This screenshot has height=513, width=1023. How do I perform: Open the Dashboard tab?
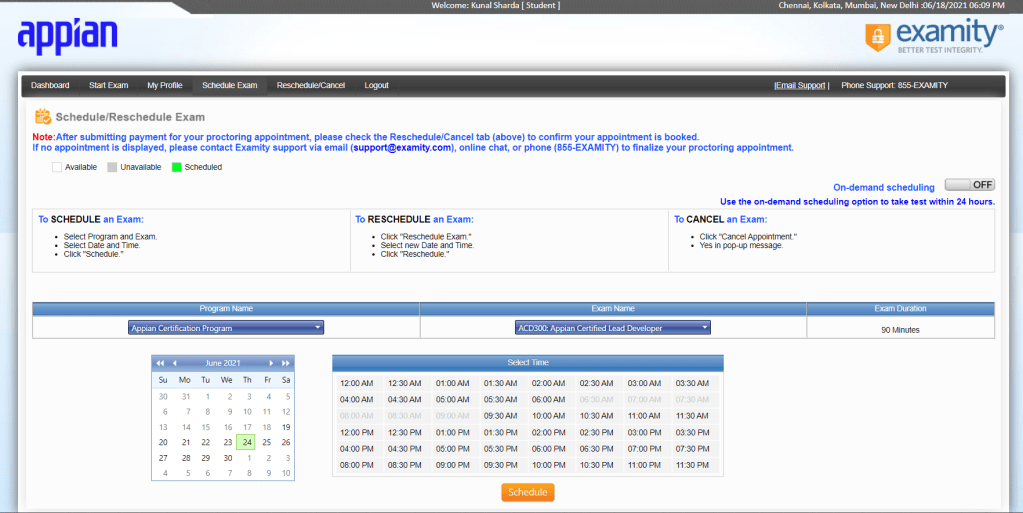coord(50,85)
